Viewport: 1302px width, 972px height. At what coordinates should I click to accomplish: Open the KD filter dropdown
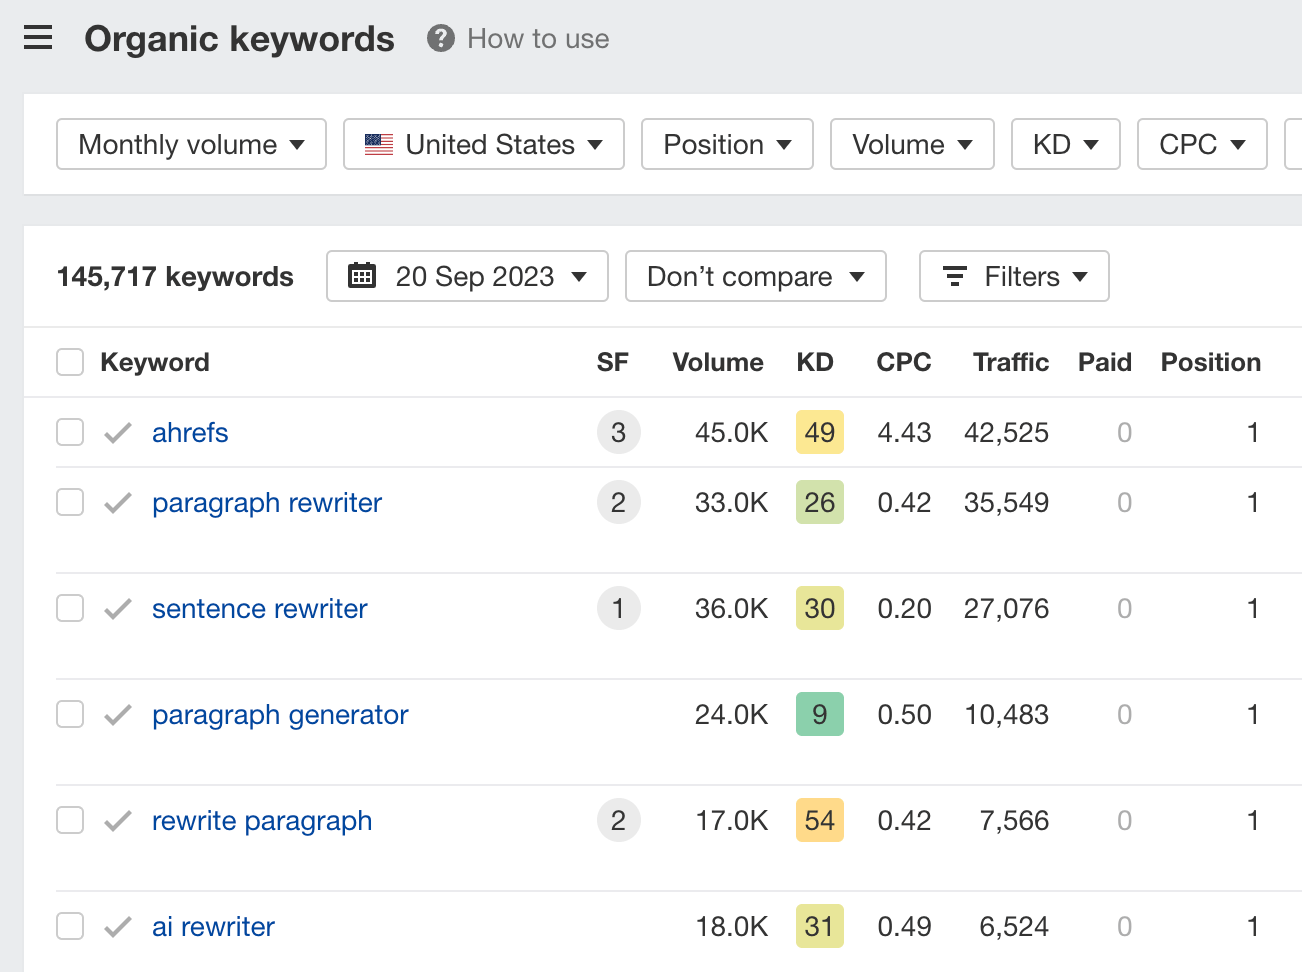point(1065,144)
